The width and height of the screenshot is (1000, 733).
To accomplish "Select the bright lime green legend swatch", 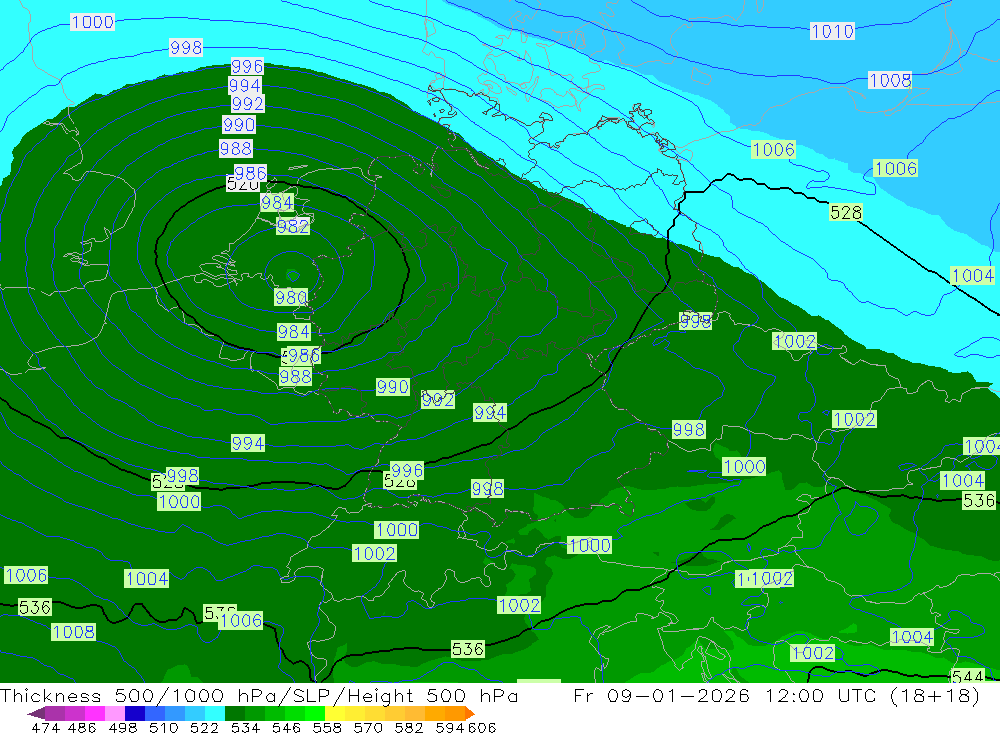I will pyautogui.click(x=315, y=713).
